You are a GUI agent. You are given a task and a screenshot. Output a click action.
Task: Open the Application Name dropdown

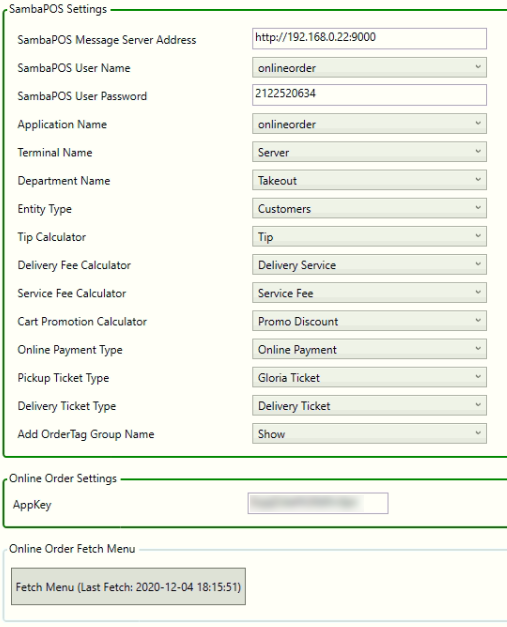tap(369, 124)
